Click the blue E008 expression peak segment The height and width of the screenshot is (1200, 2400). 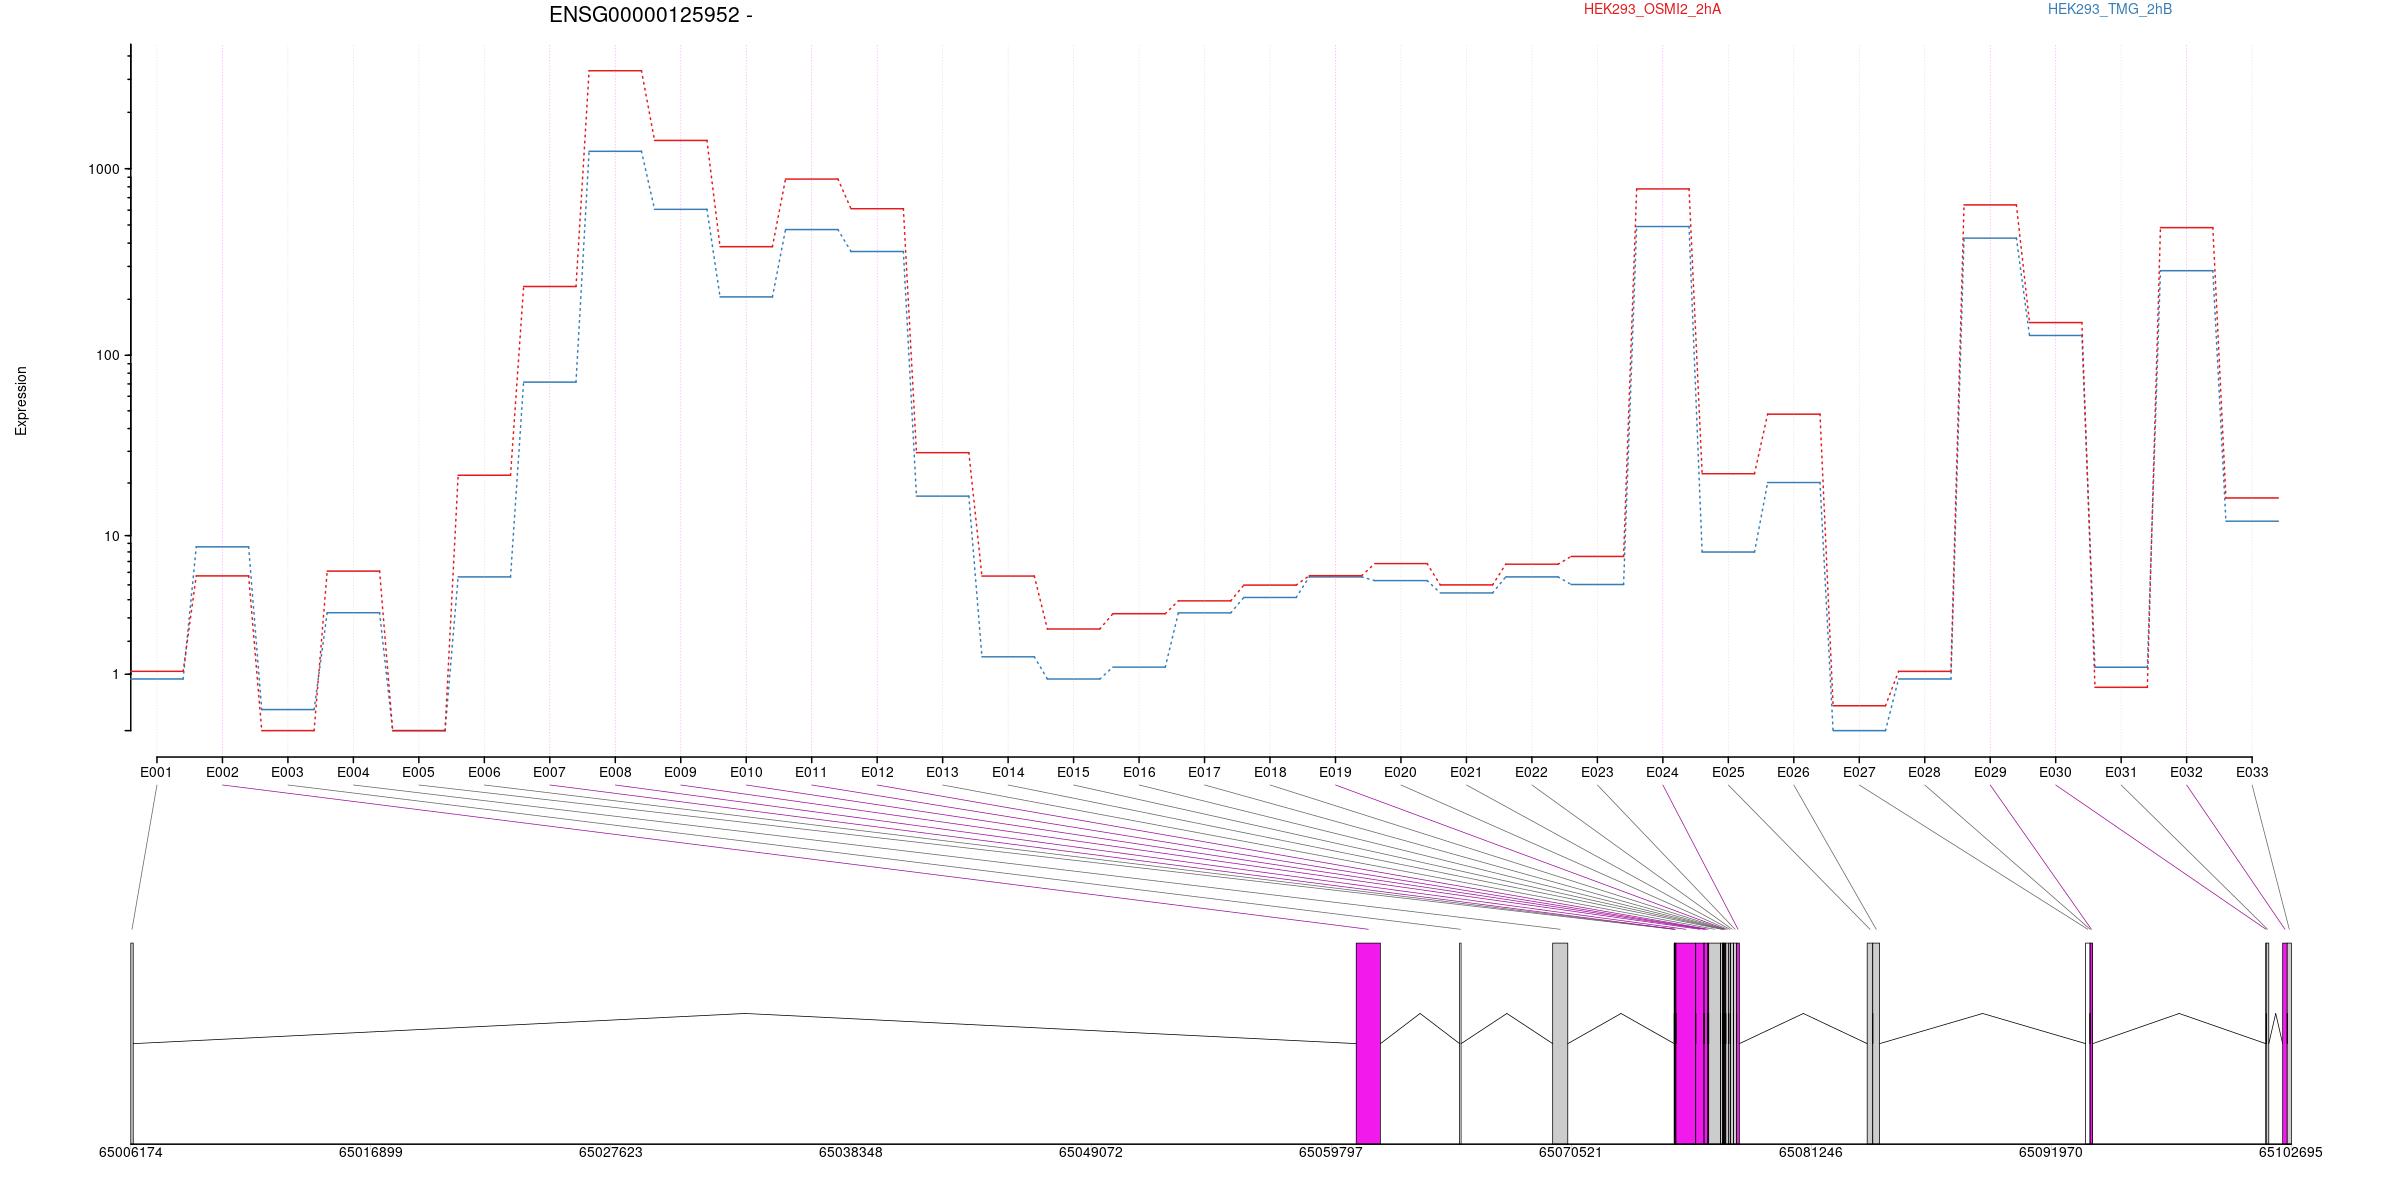click(x=615, y=151)
